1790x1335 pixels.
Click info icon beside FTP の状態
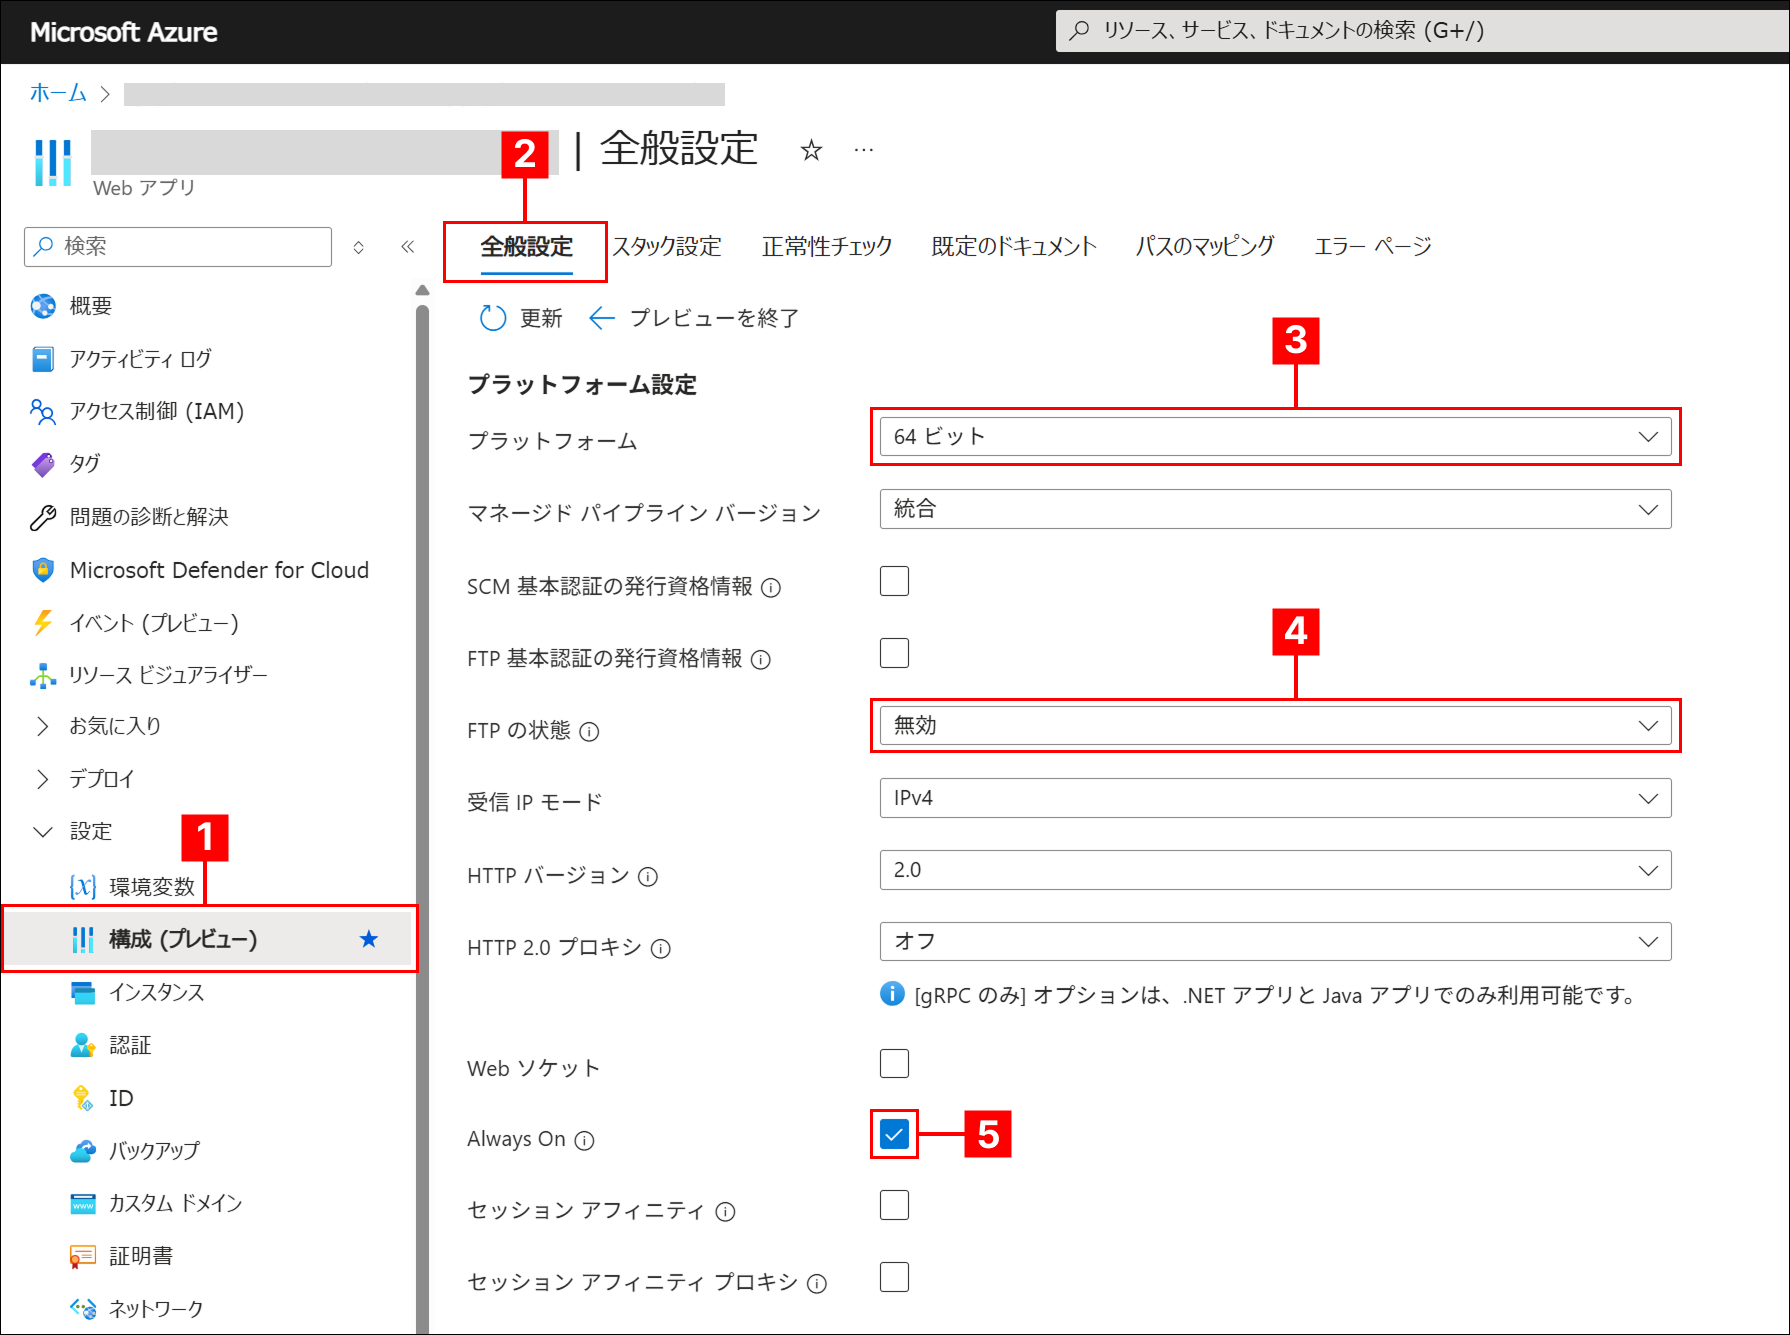pyautogui.click(x=590, y=732)
